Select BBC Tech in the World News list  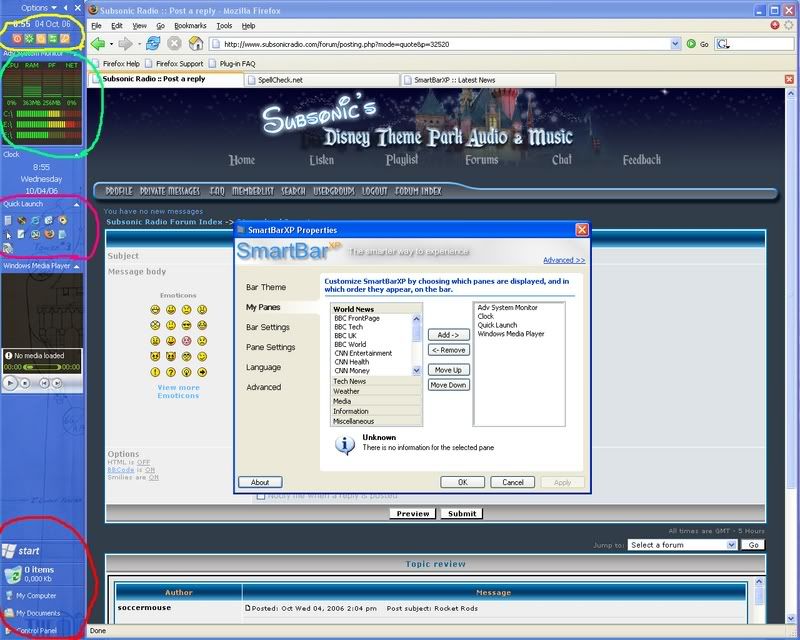[x=348, y=327]
